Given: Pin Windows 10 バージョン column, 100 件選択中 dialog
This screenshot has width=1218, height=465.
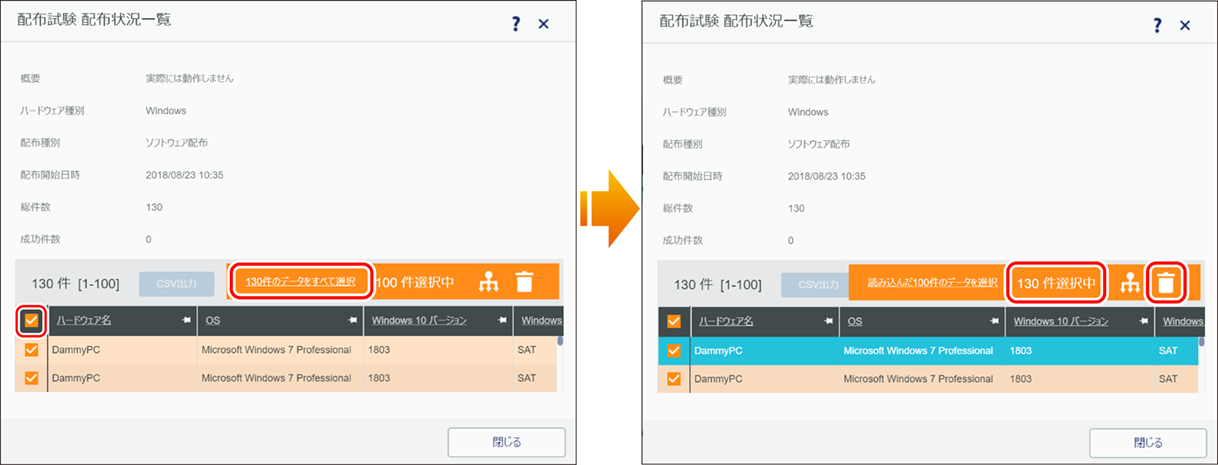Looking at the screenshot, I should pos(502,321).
